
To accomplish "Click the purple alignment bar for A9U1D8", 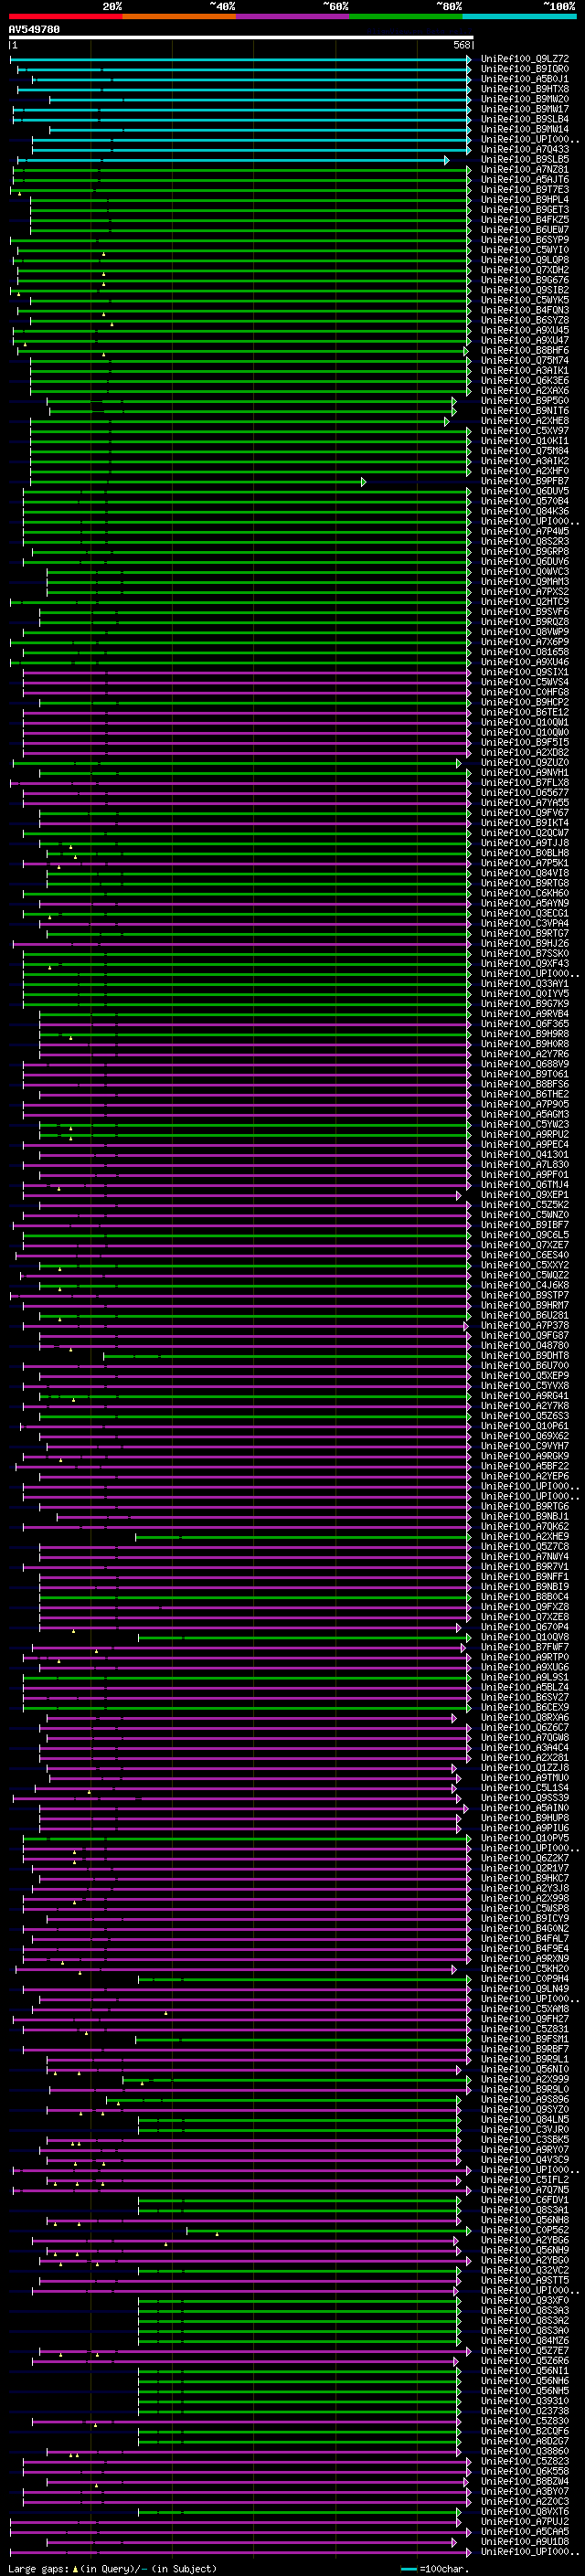I will point(252,2541).
